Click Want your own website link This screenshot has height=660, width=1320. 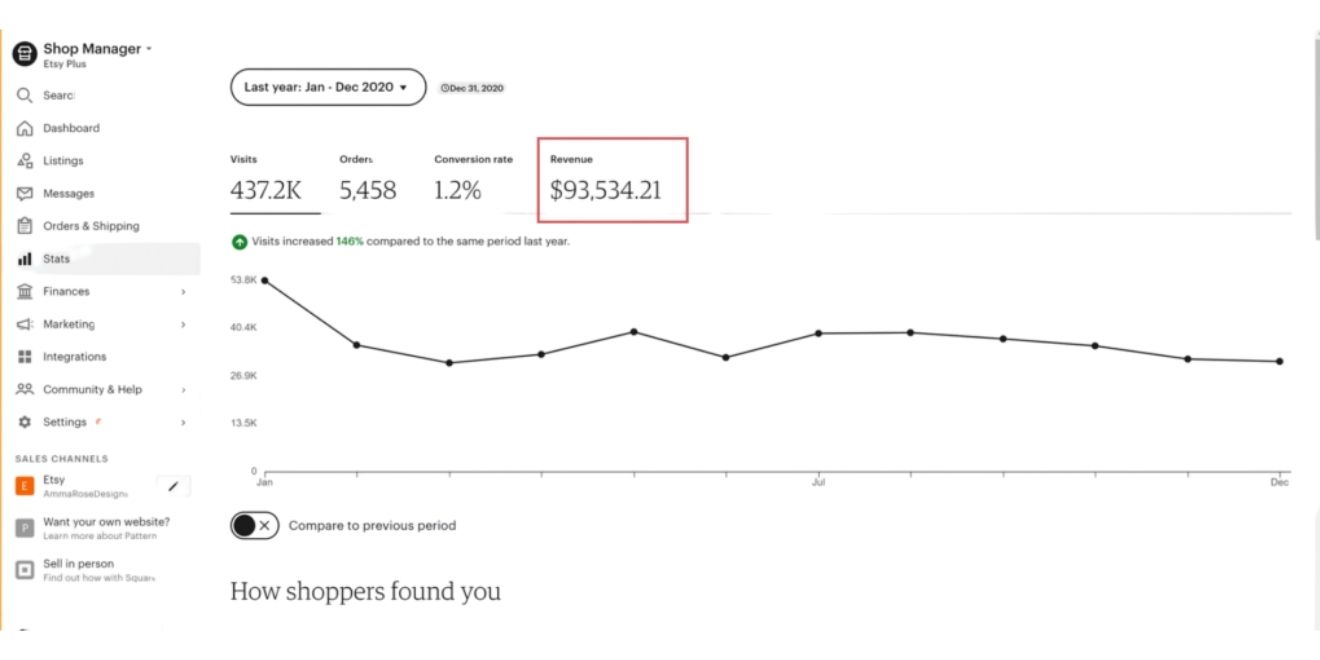106,522
